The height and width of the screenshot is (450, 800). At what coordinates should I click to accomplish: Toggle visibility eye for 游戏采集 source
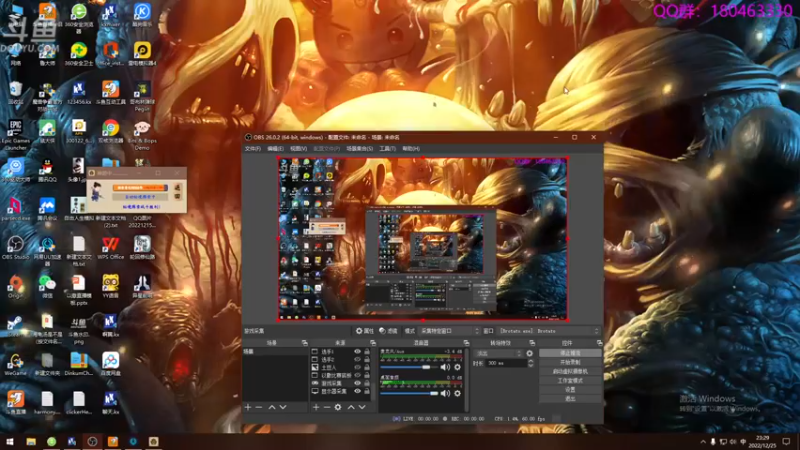[x=357, y=383]
